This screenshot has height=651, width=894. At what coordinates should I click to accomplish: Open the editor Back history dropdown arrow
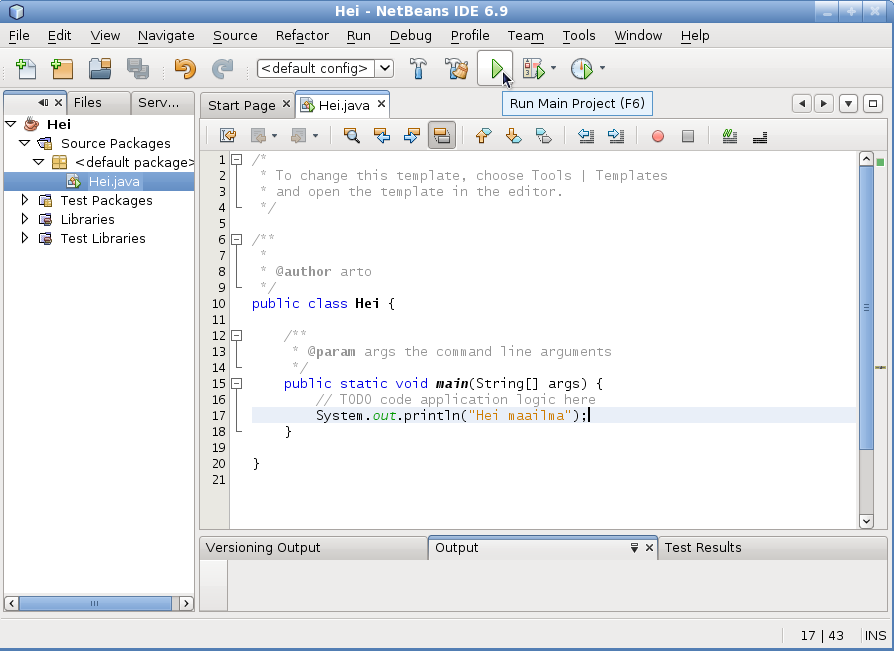275,136
